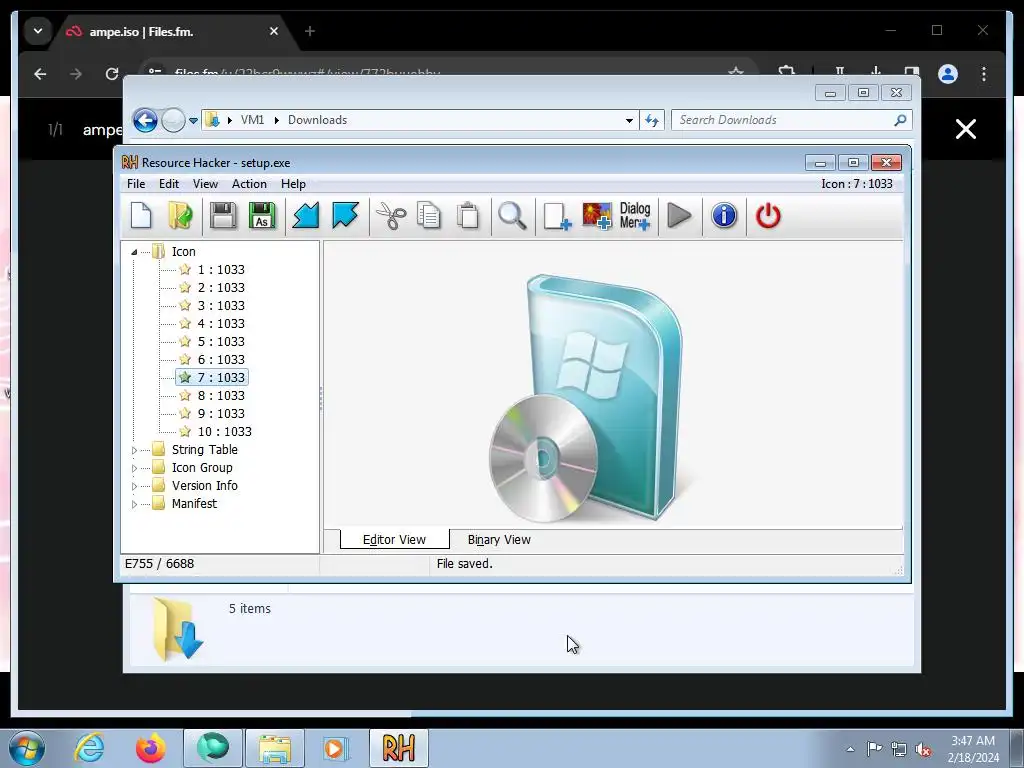Paste with the clipboard toolbar icon
Screen dimensions: 1024x768
(468, 216)
